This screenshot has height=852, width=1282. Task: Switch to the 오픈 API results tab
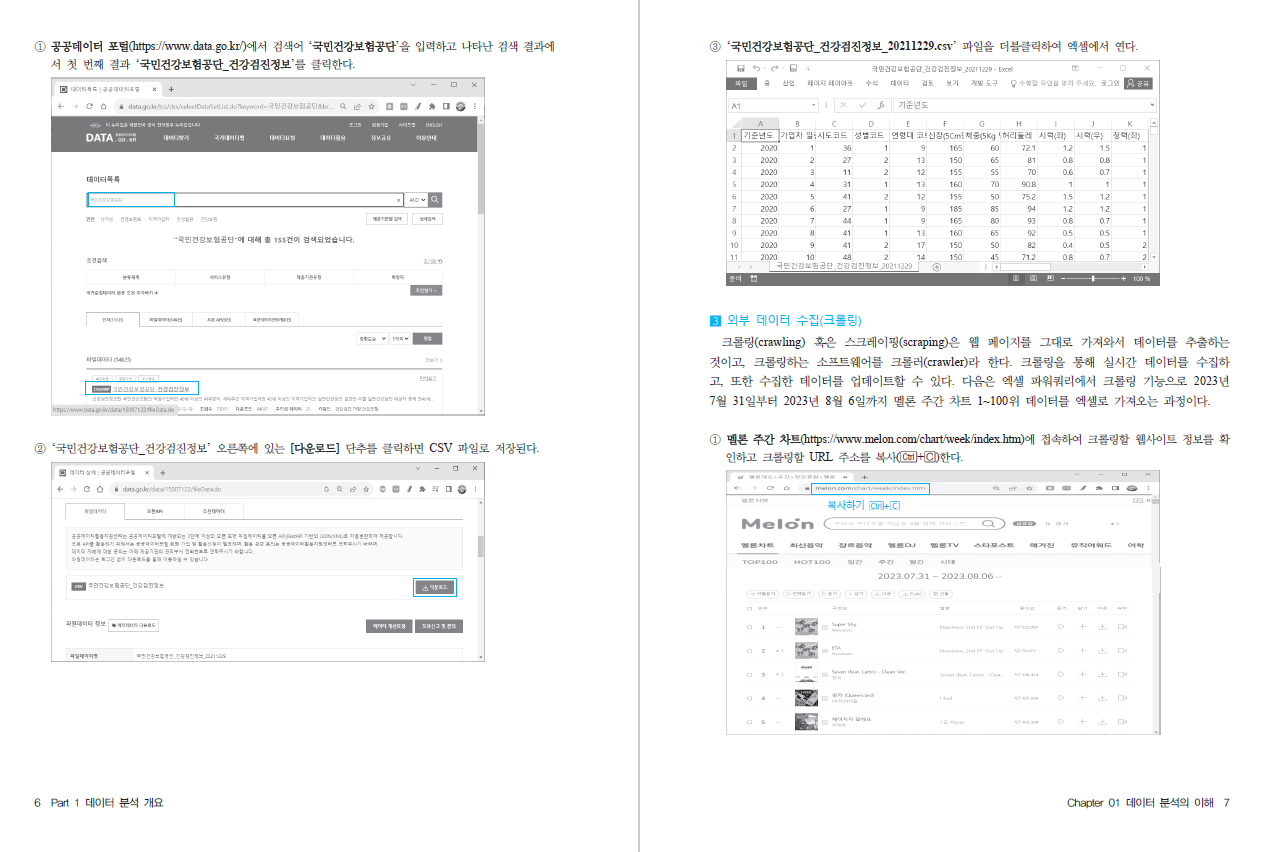click(219, 319)
